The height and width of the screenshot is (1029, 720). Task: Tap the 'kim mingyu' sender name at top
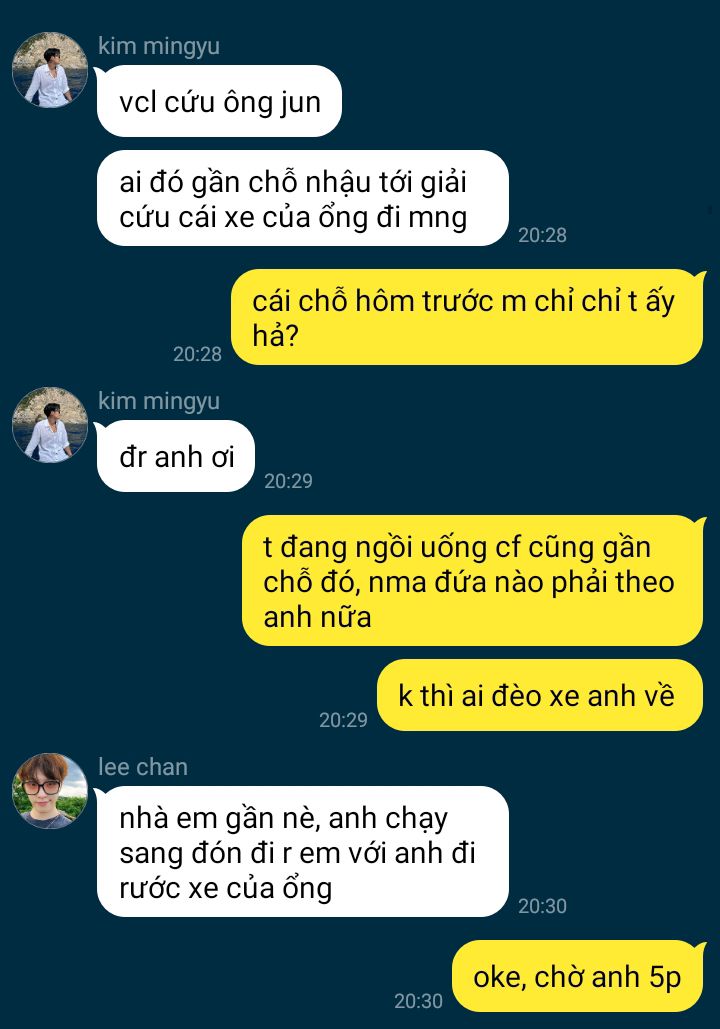pyautogui.click(x=159, y=47)
